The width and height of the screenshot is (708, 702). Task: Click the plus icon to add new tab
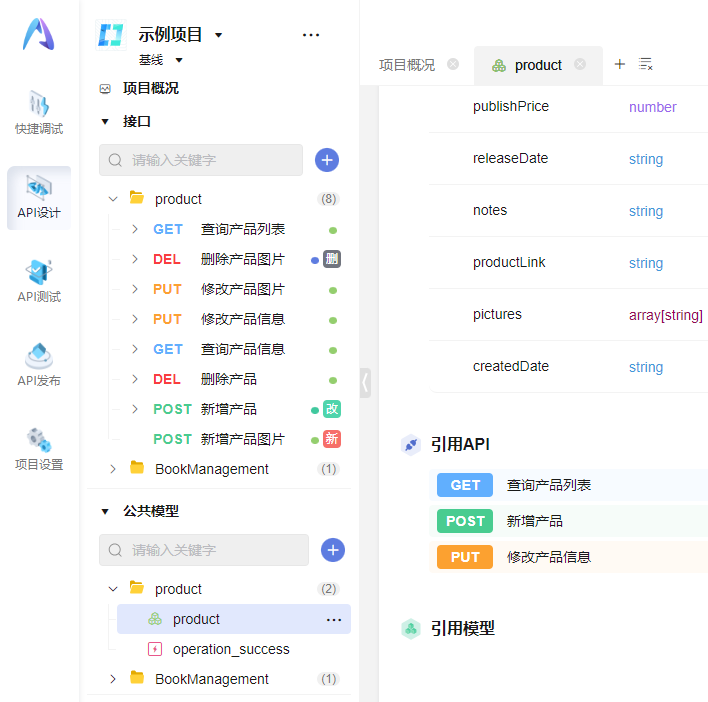click(x=619, y=64)
